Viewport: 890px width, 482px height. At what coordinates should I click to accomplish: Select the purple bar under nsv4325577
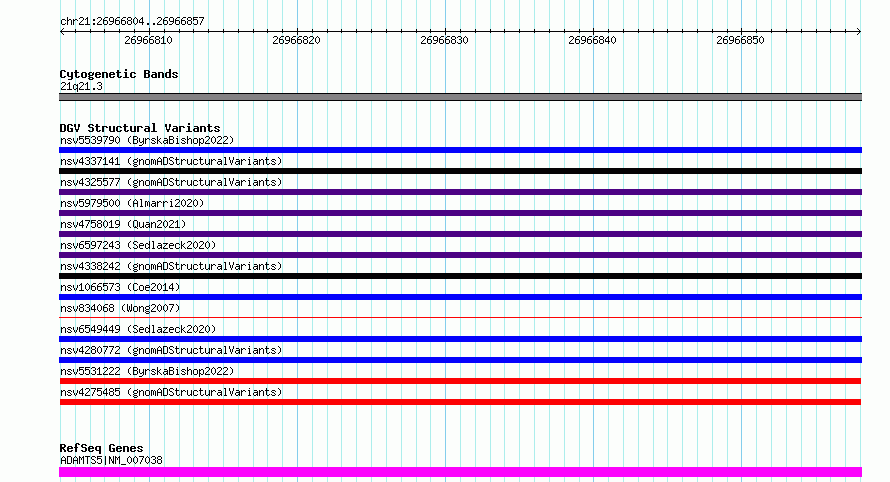(x=460, y=192)
